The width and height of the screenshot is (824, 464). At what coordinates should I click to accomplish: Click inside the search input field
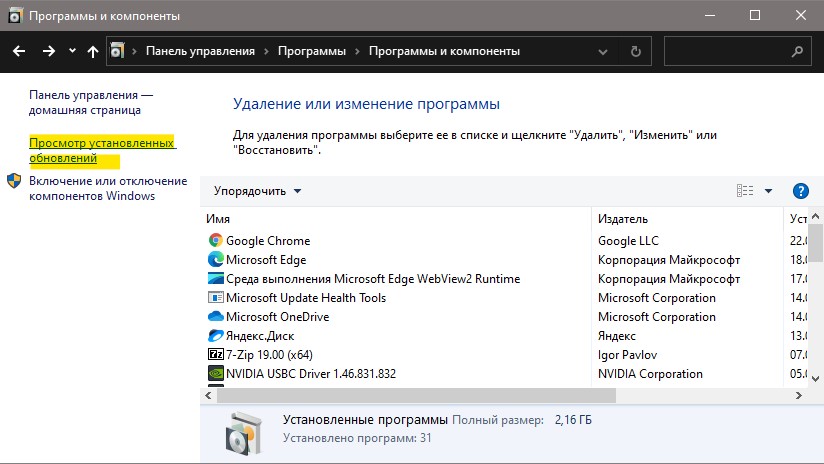click(x=725, y=51)
